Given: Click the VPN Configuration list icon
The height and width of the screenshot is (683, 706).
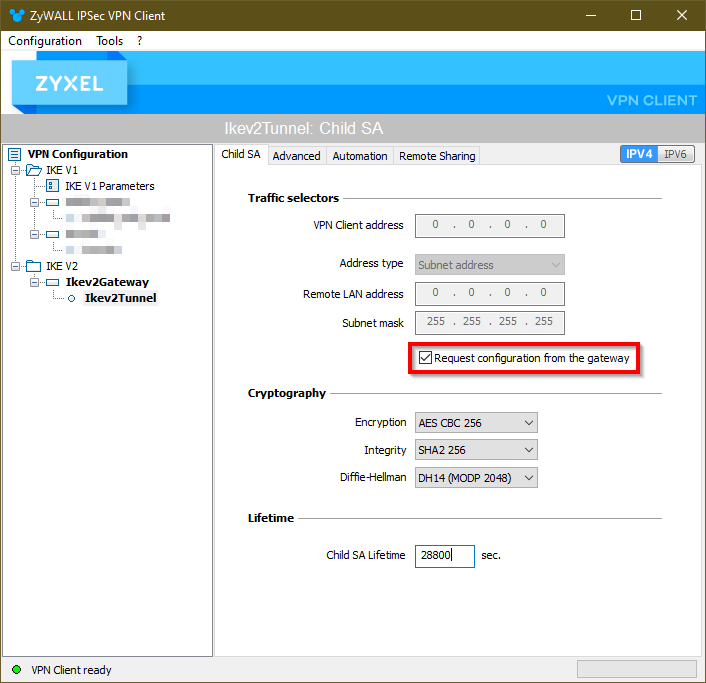Looking at the screenshot, I should 14,154.
